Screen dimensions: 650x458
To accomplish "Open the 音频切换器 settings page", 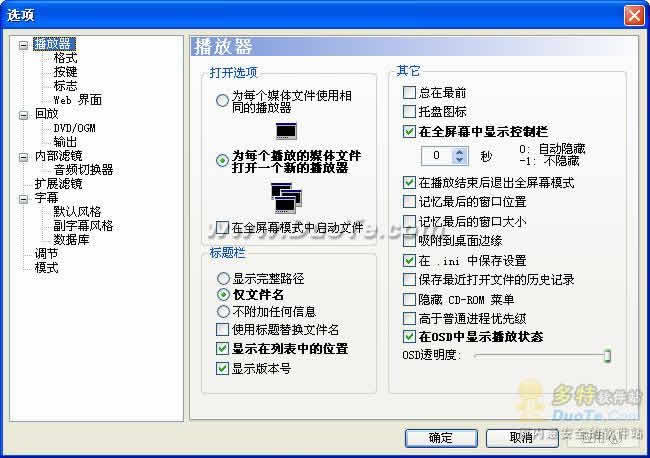I will click(x=83, y=170).
